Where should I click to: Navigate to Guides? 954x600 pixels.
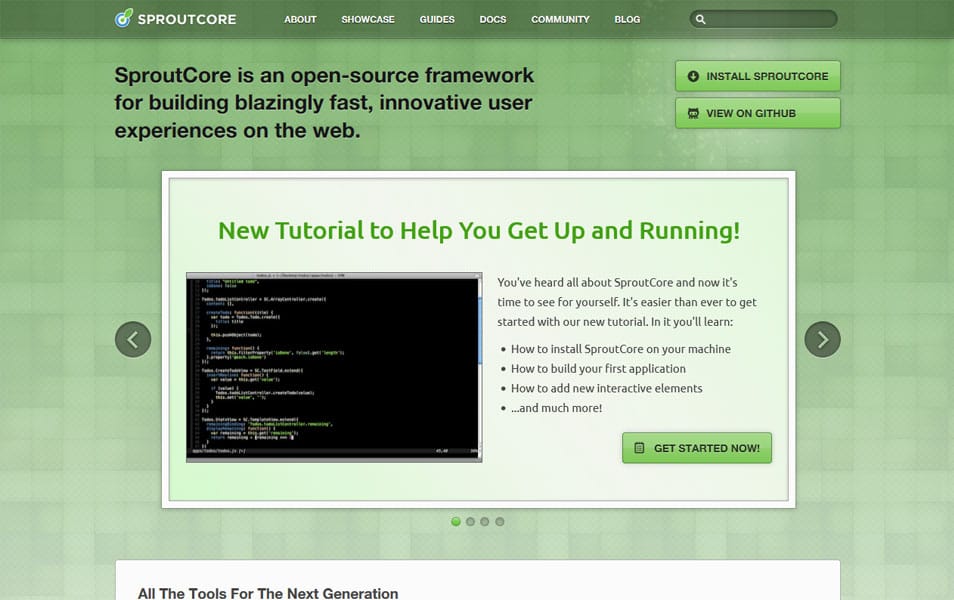pyautogui.click(x=437, y=19)
